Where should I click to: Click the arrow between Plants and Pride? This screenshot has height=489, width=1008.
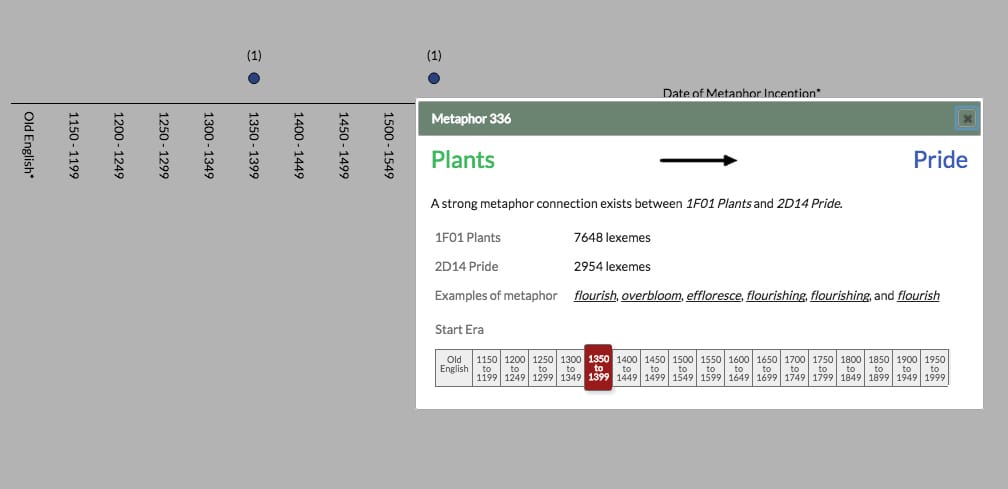point(697,160)
